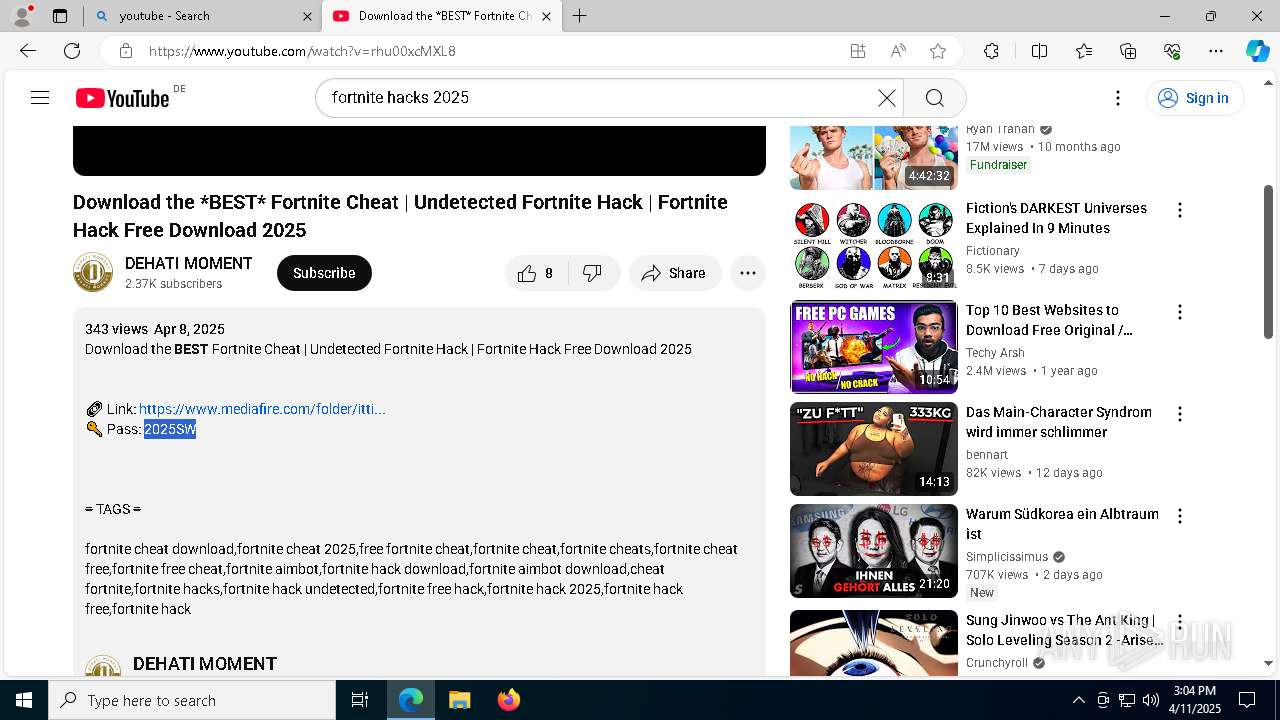1280x720 pixels.
Task: Open the Simplicissimus channel name
Action: click(x=1007, y=557)
